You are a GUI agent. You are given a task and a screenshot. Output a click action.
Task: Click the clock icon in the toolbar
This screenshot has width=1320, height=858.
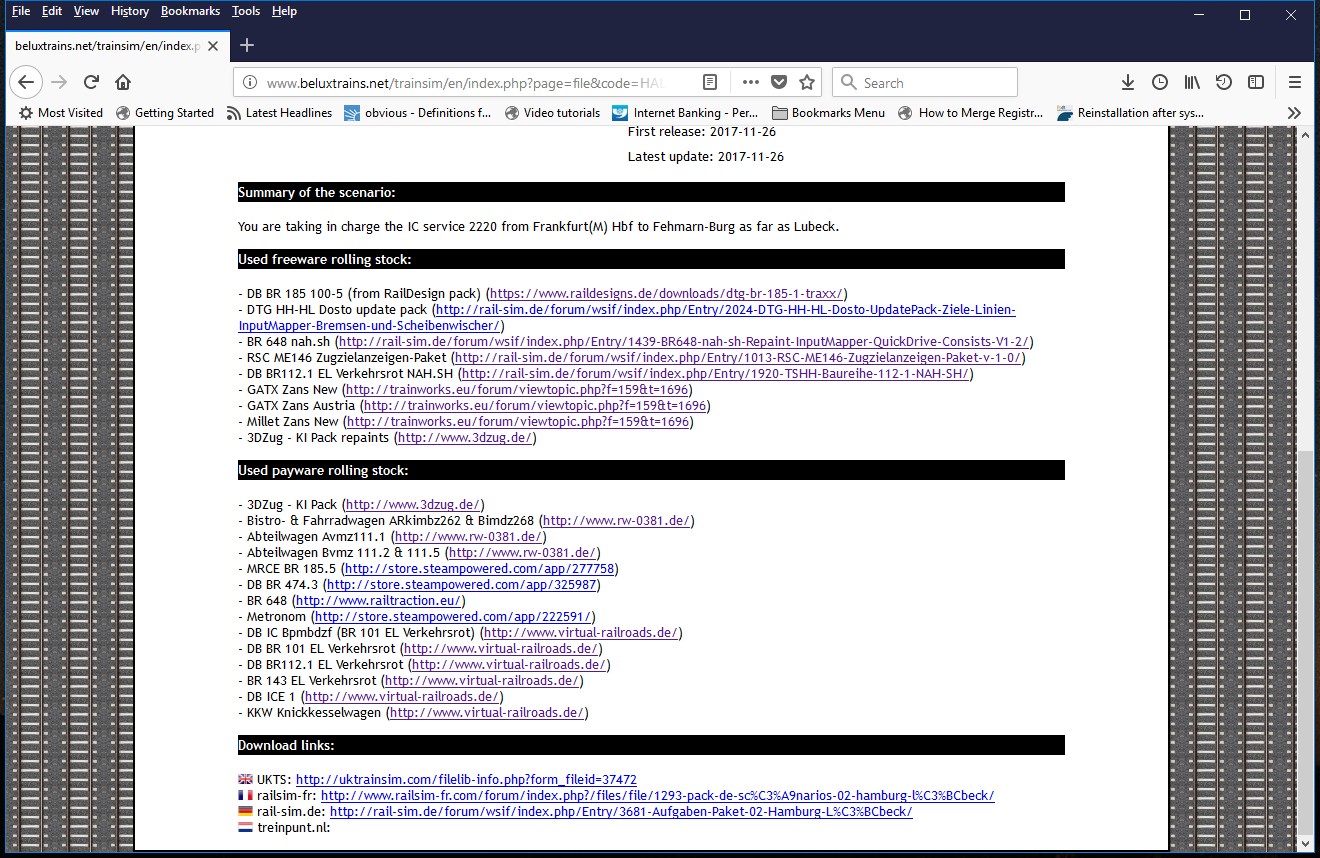tap(1160, 82)
